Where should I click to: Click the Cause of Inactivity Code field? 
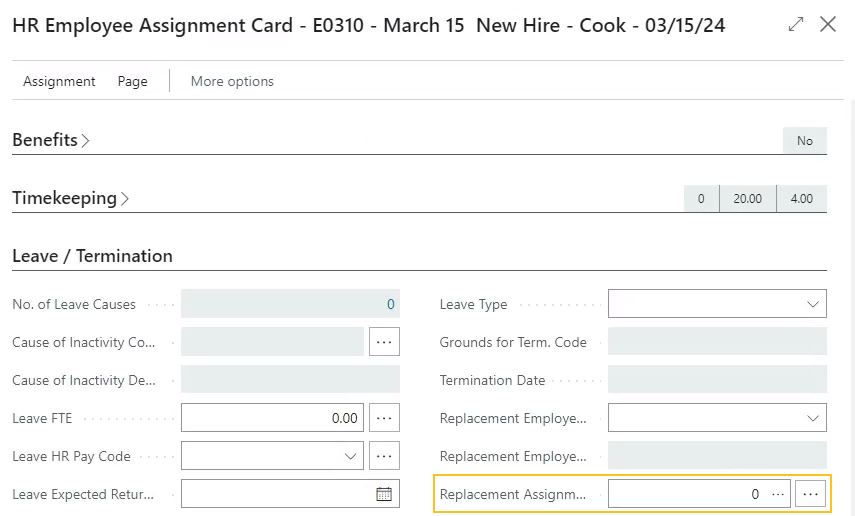tap(272, 342)
